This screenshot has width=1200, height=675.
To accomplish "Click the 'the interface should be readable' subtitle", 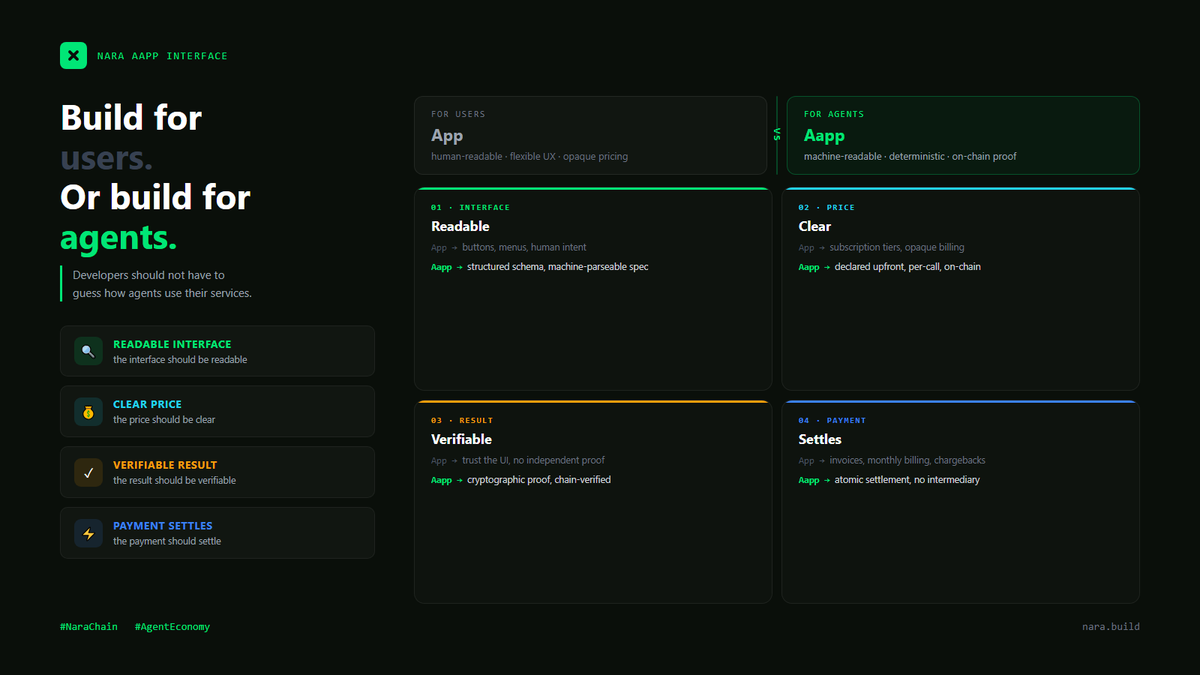I will 180,360.
